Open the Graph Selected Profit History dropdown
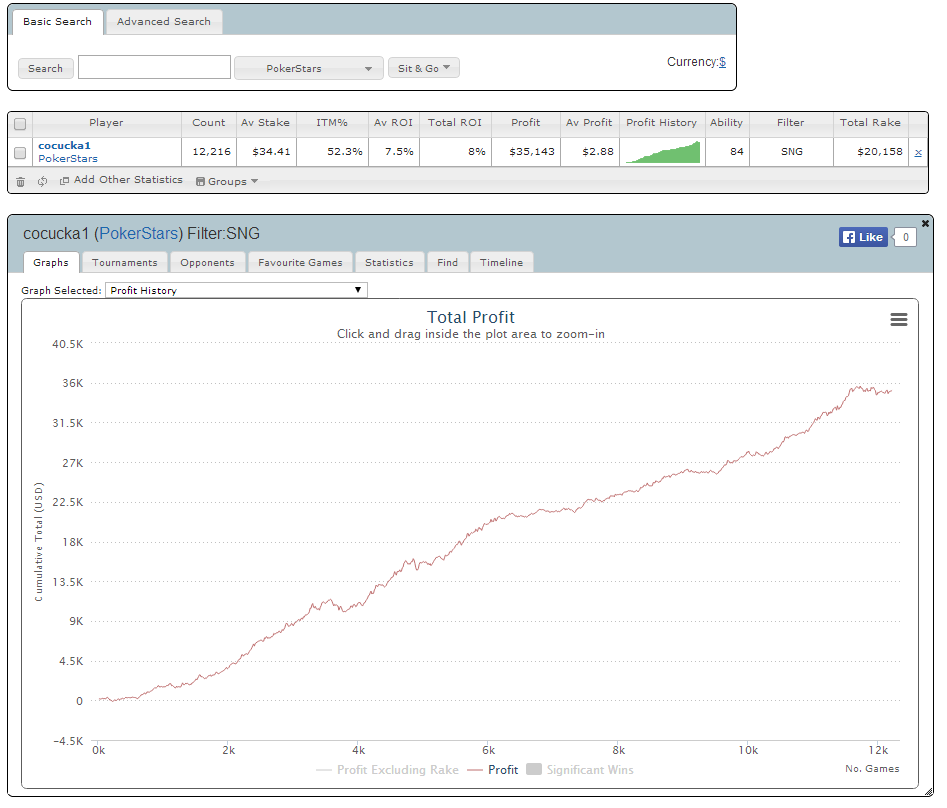947x808 pixels. tap(236, 290)
